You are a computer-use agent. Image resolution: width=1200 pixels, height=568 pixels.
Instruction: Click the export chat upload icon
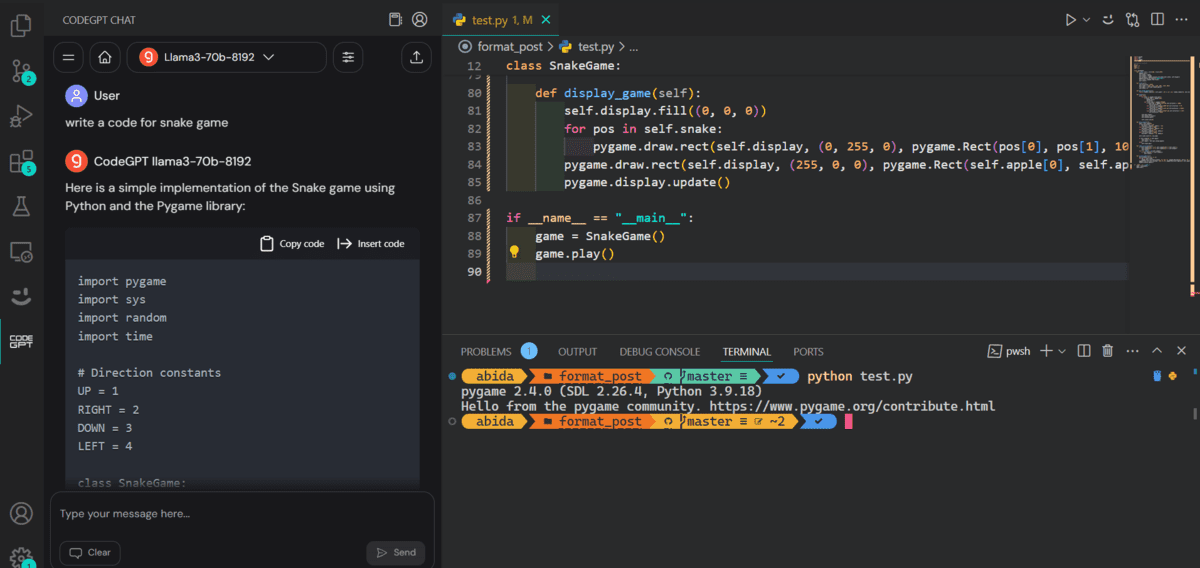[415, 58]
